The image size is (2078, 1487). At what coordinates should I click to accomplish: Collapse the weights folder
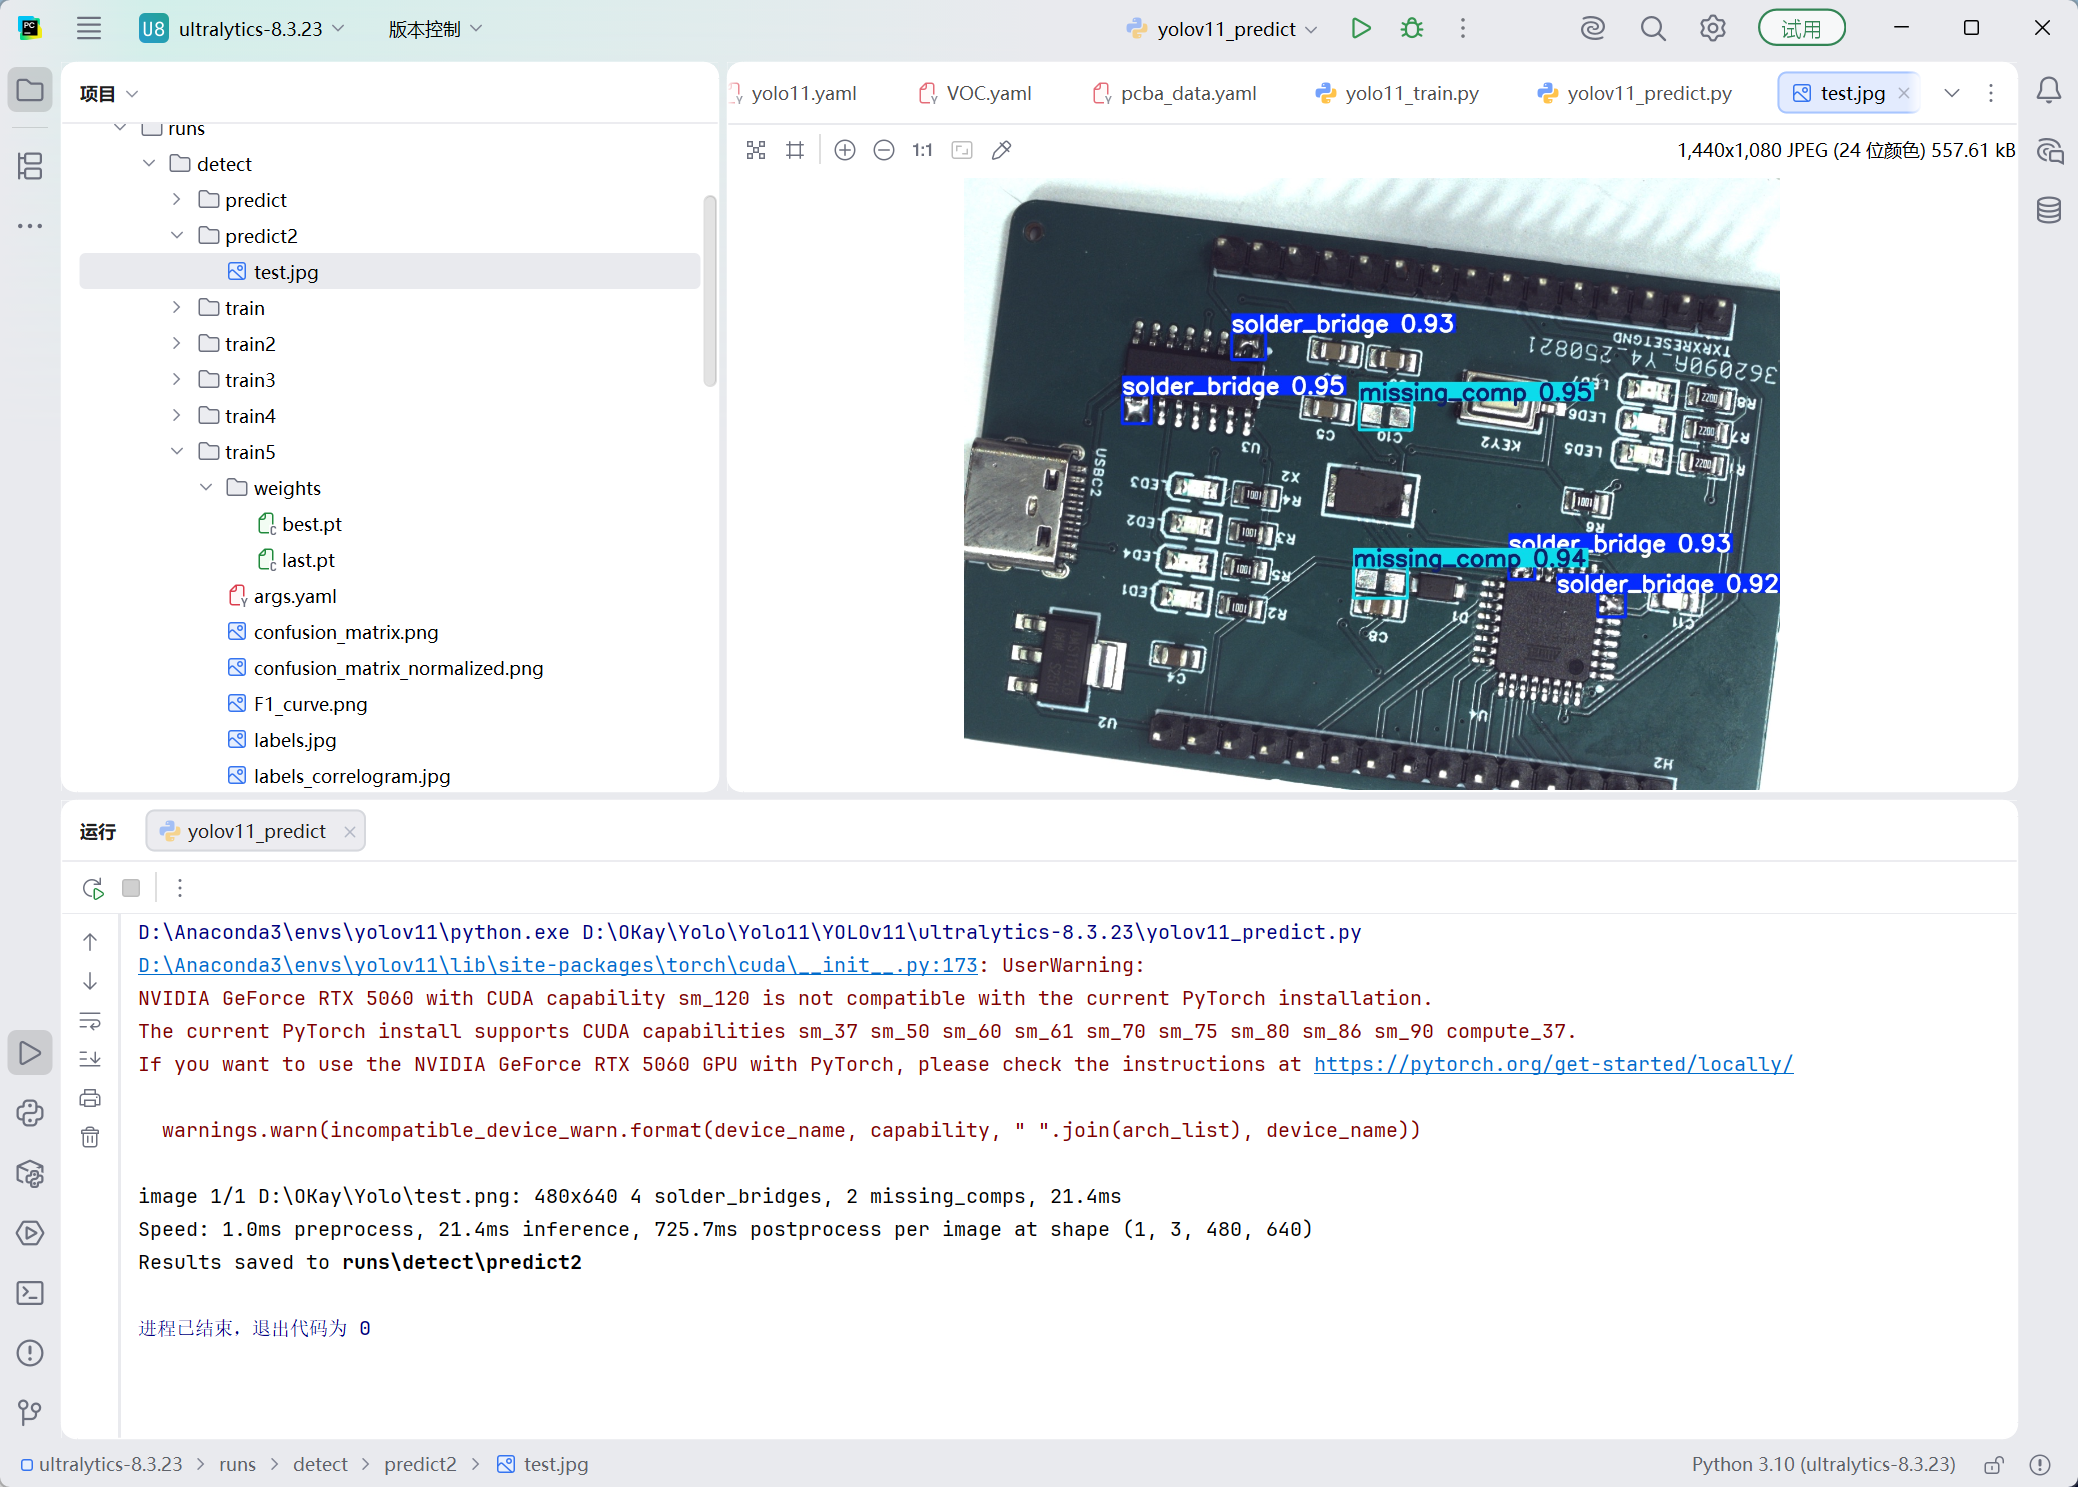tap(205, 488)
